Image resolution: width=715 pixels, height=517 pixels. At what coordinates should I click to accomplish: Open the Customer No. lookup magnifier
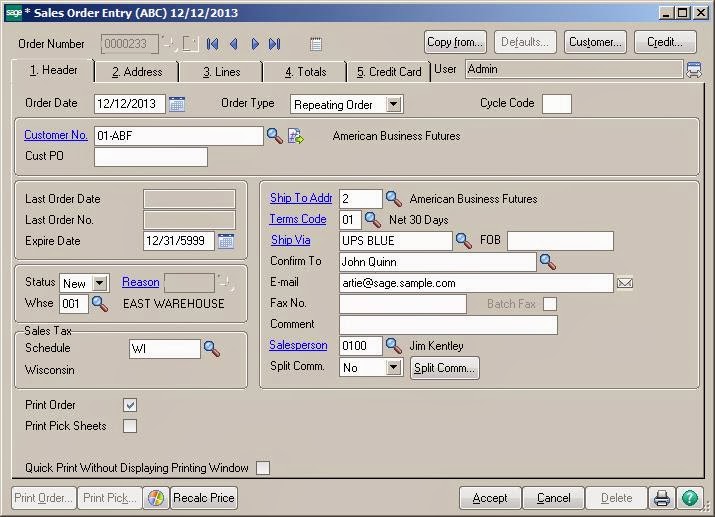[275, 135]
